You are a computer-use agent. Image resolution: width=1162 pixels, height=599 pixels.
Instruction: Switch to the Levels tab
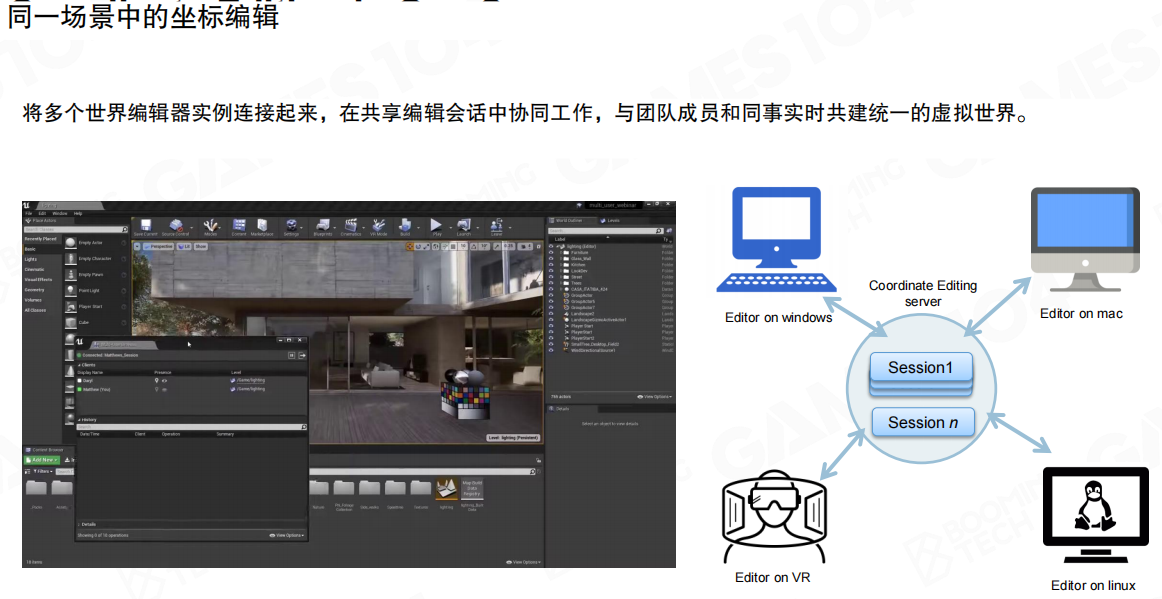coord(613,220)
